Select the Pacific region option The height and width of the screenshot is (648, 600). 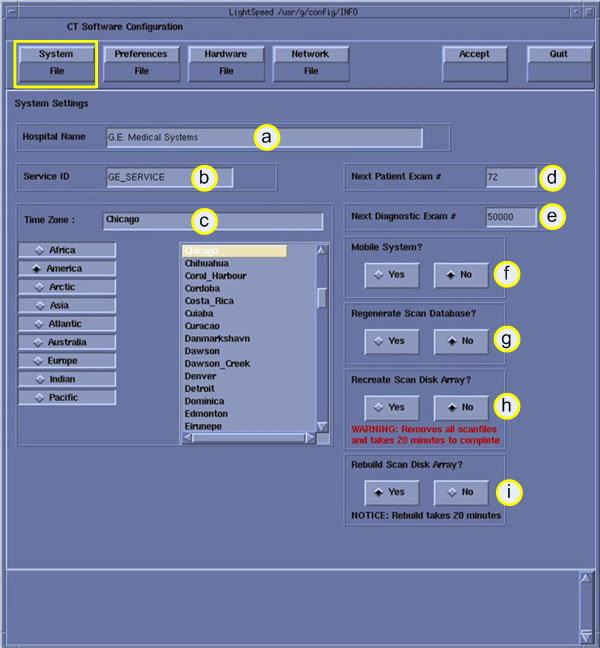coord(67,398)
